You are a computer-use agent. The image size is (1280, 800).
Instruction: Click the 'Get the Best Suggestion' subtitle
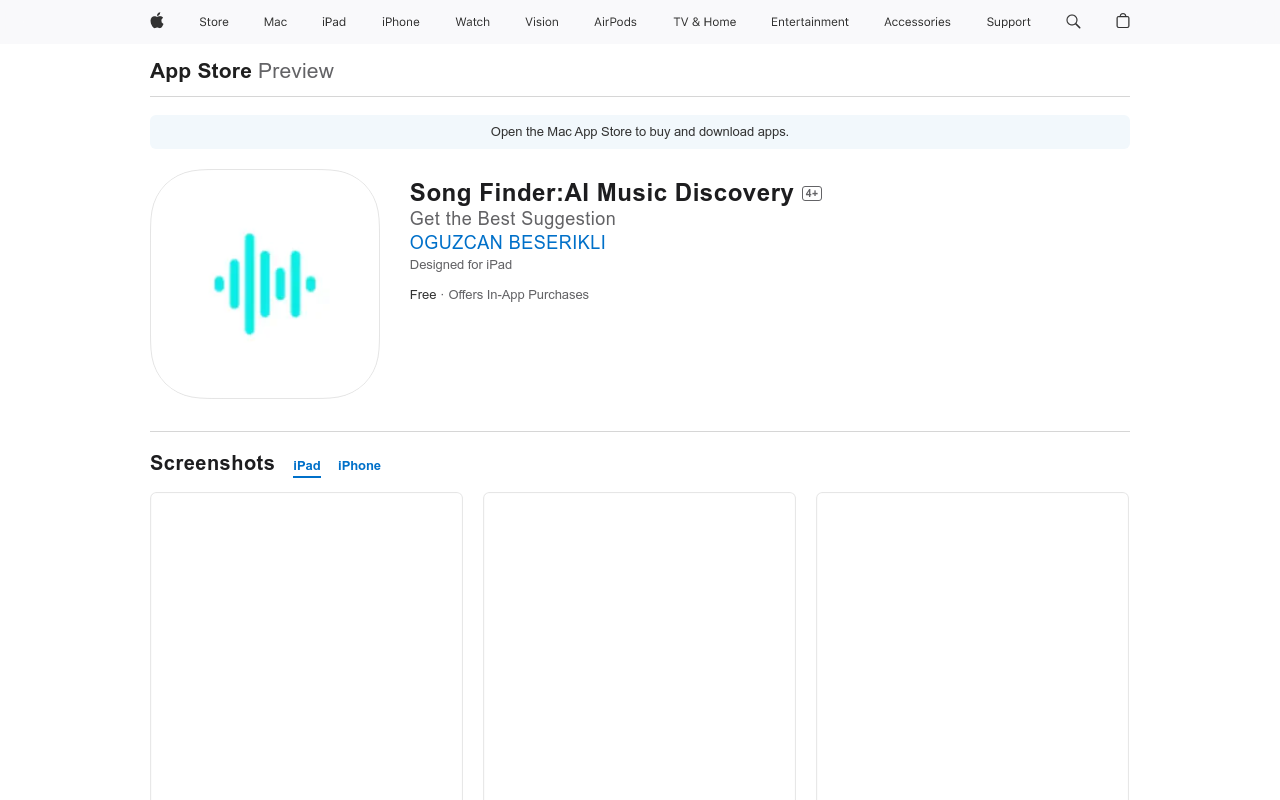(513, 219)
